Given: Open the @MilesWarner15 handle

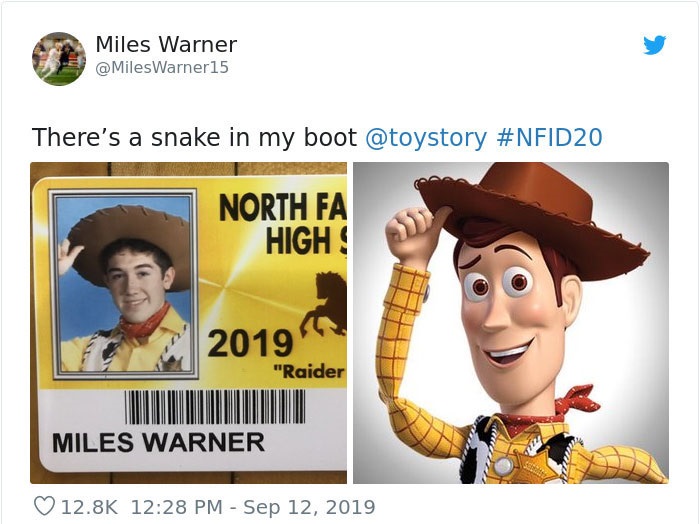Looking at the screenshot, I should [x=162, y=67].
